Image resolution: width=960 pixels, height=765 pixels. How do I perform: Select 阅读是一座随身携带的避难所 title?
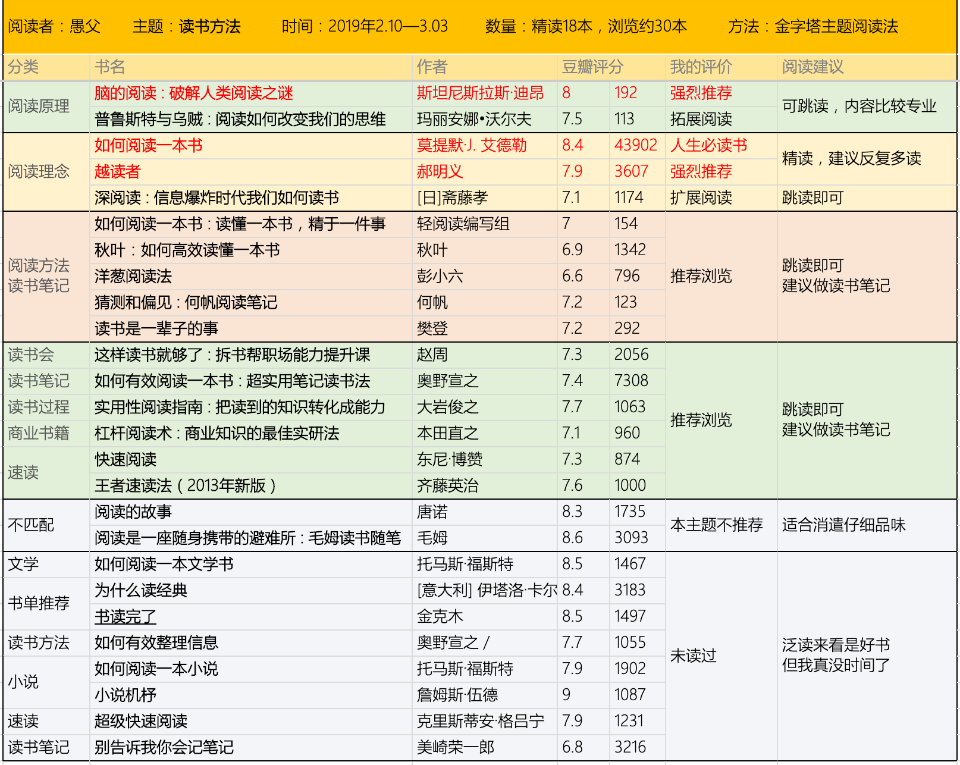[x=247, y=538]
